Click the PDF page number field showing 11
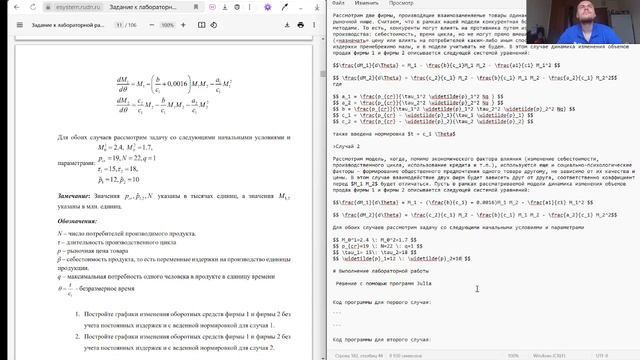Image resolution: width=640 pixels, height=360 pixels. pos(119,25)
